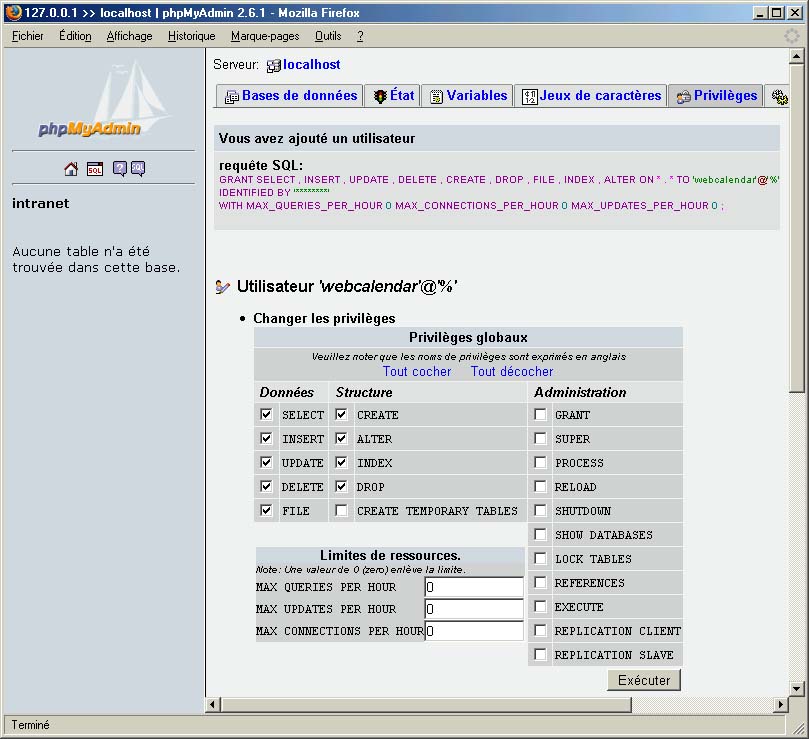
Task: Uncheck the FILE privilege
Action: 266,510
